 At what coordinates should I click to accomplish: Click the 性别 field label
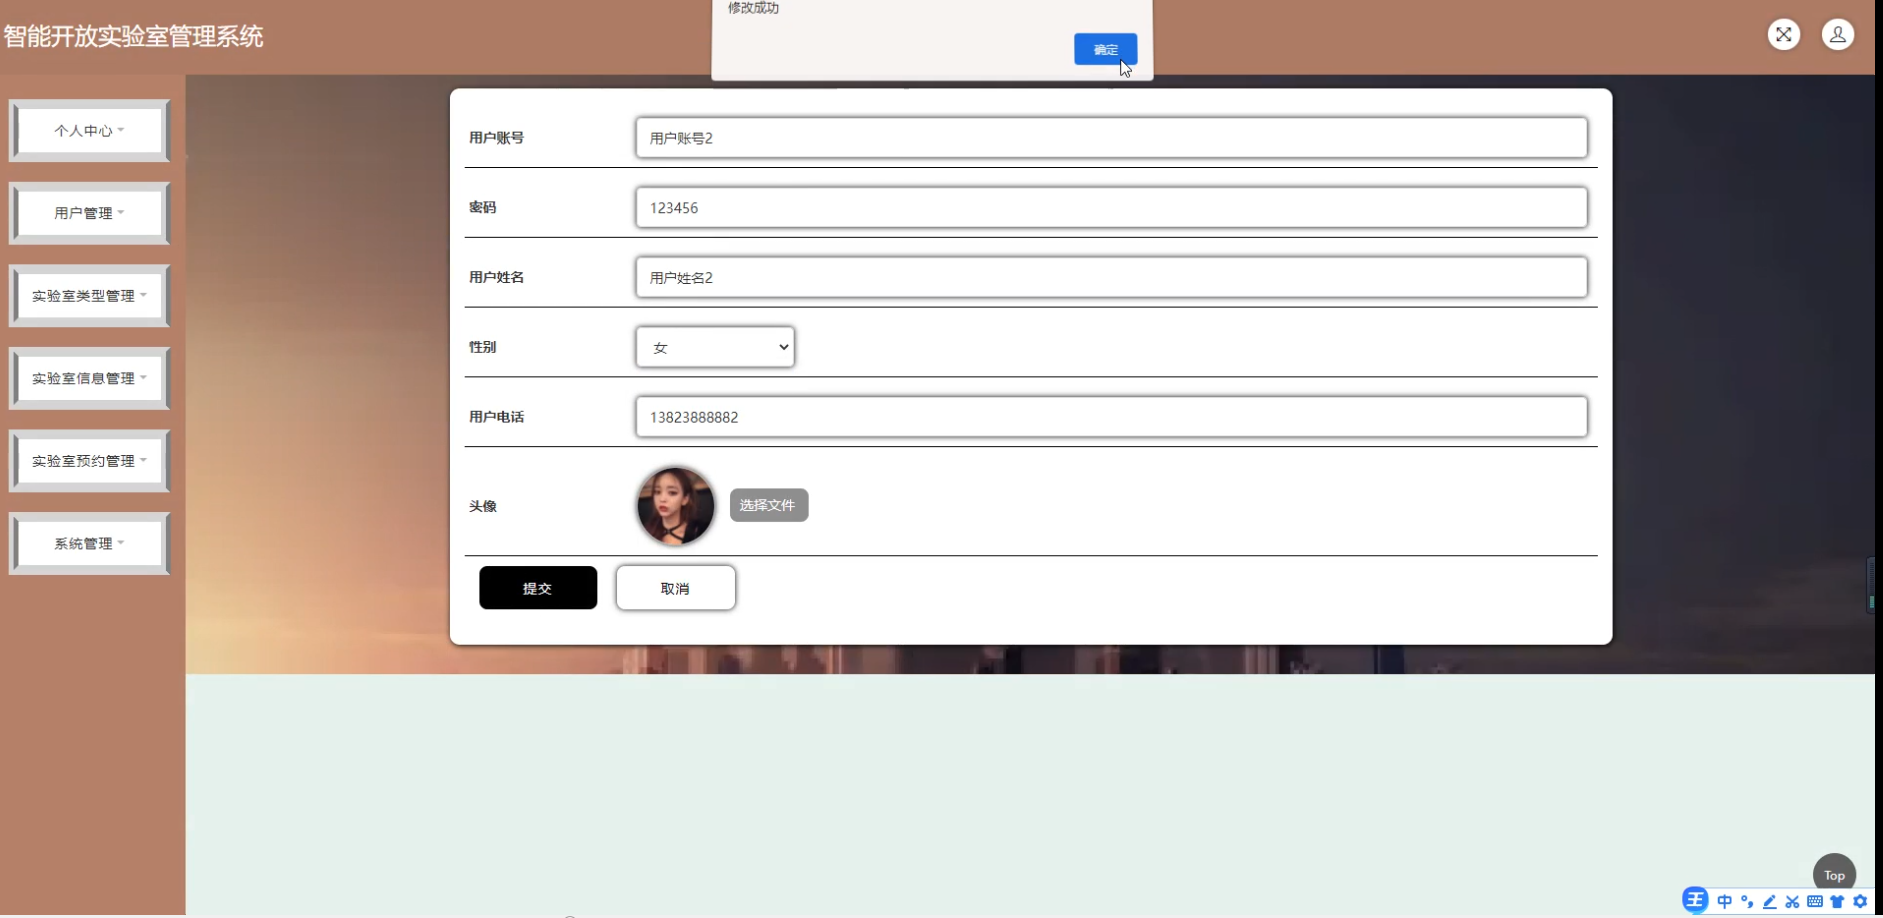pos(483,347)
